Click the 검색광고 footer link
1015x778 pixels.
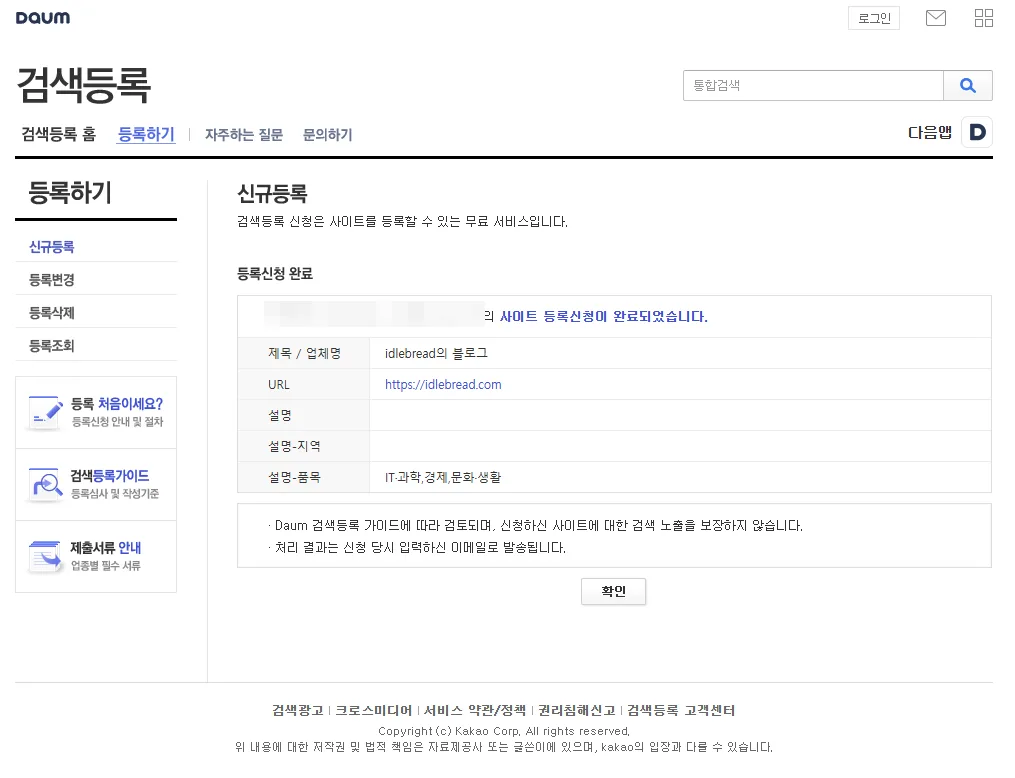coord(298,711)
